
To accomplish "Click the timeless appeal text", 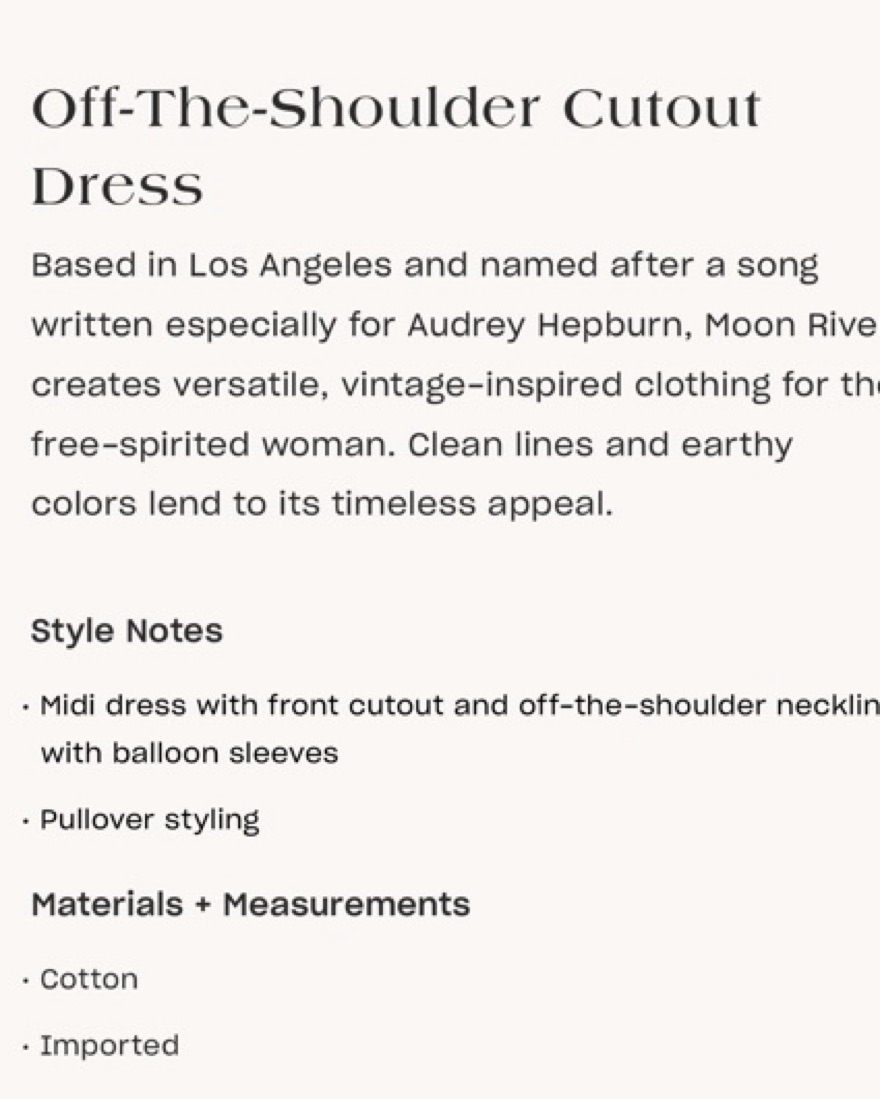I will (x=472, y=504).
